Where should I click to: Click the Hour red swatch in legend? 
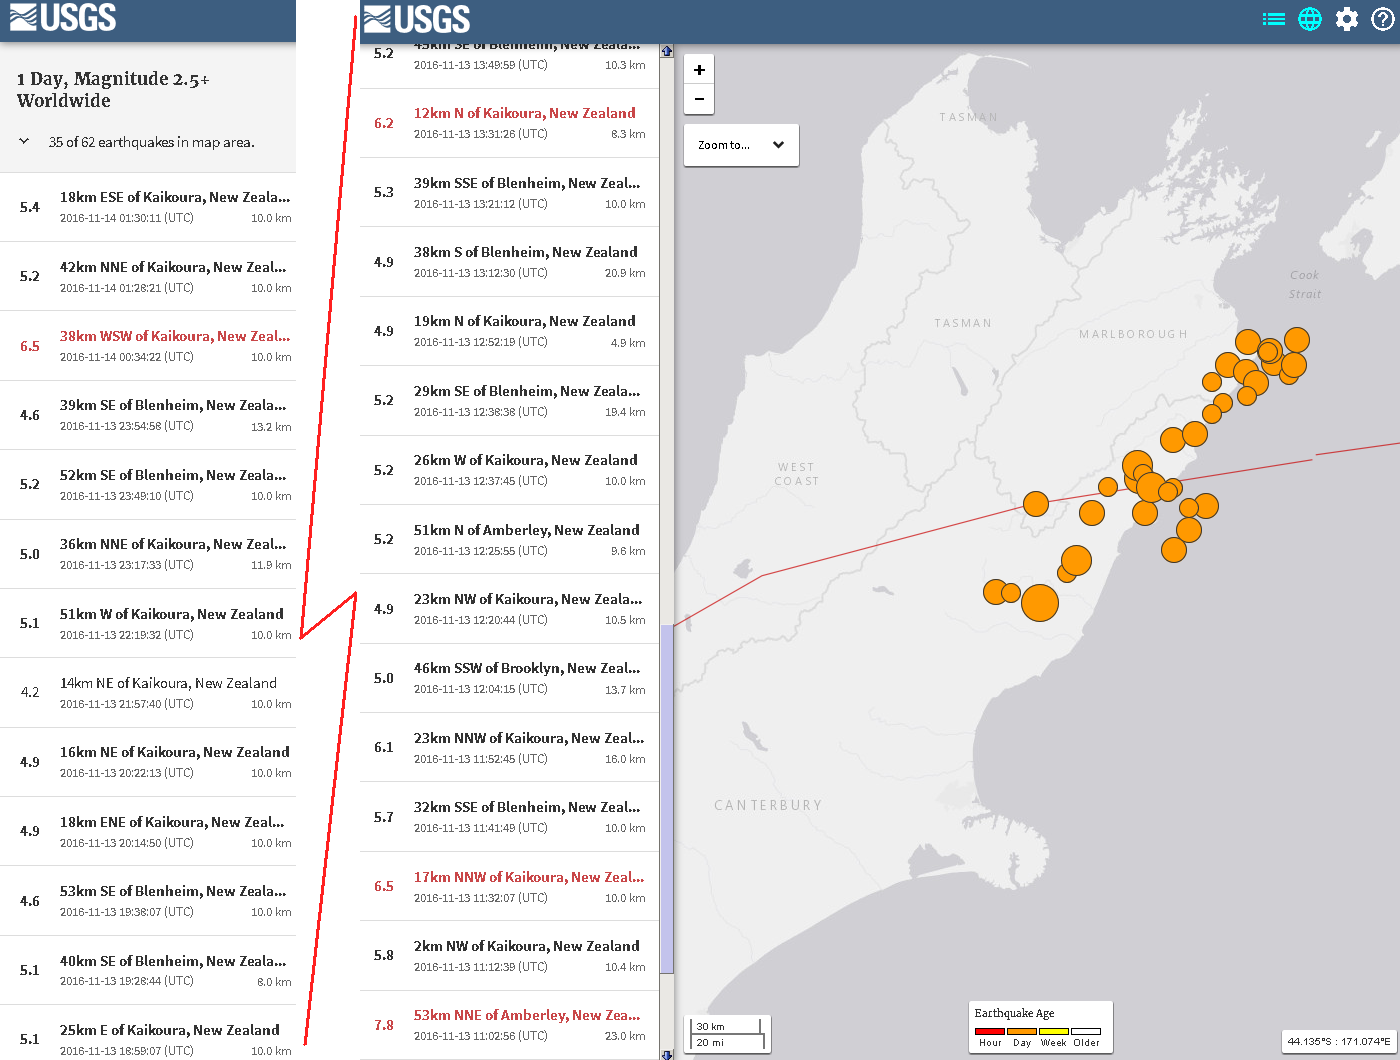pyautogui.click(x=990, y=1031)
